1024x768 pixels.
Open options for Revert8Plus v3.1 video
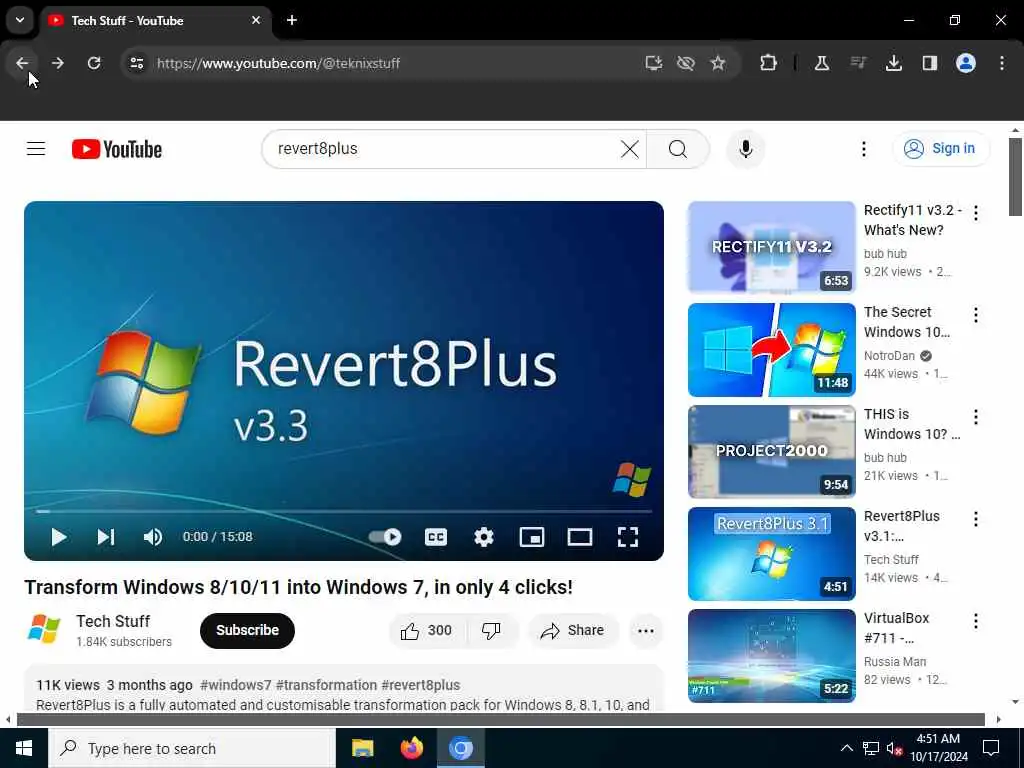click(x=976, y=519)
